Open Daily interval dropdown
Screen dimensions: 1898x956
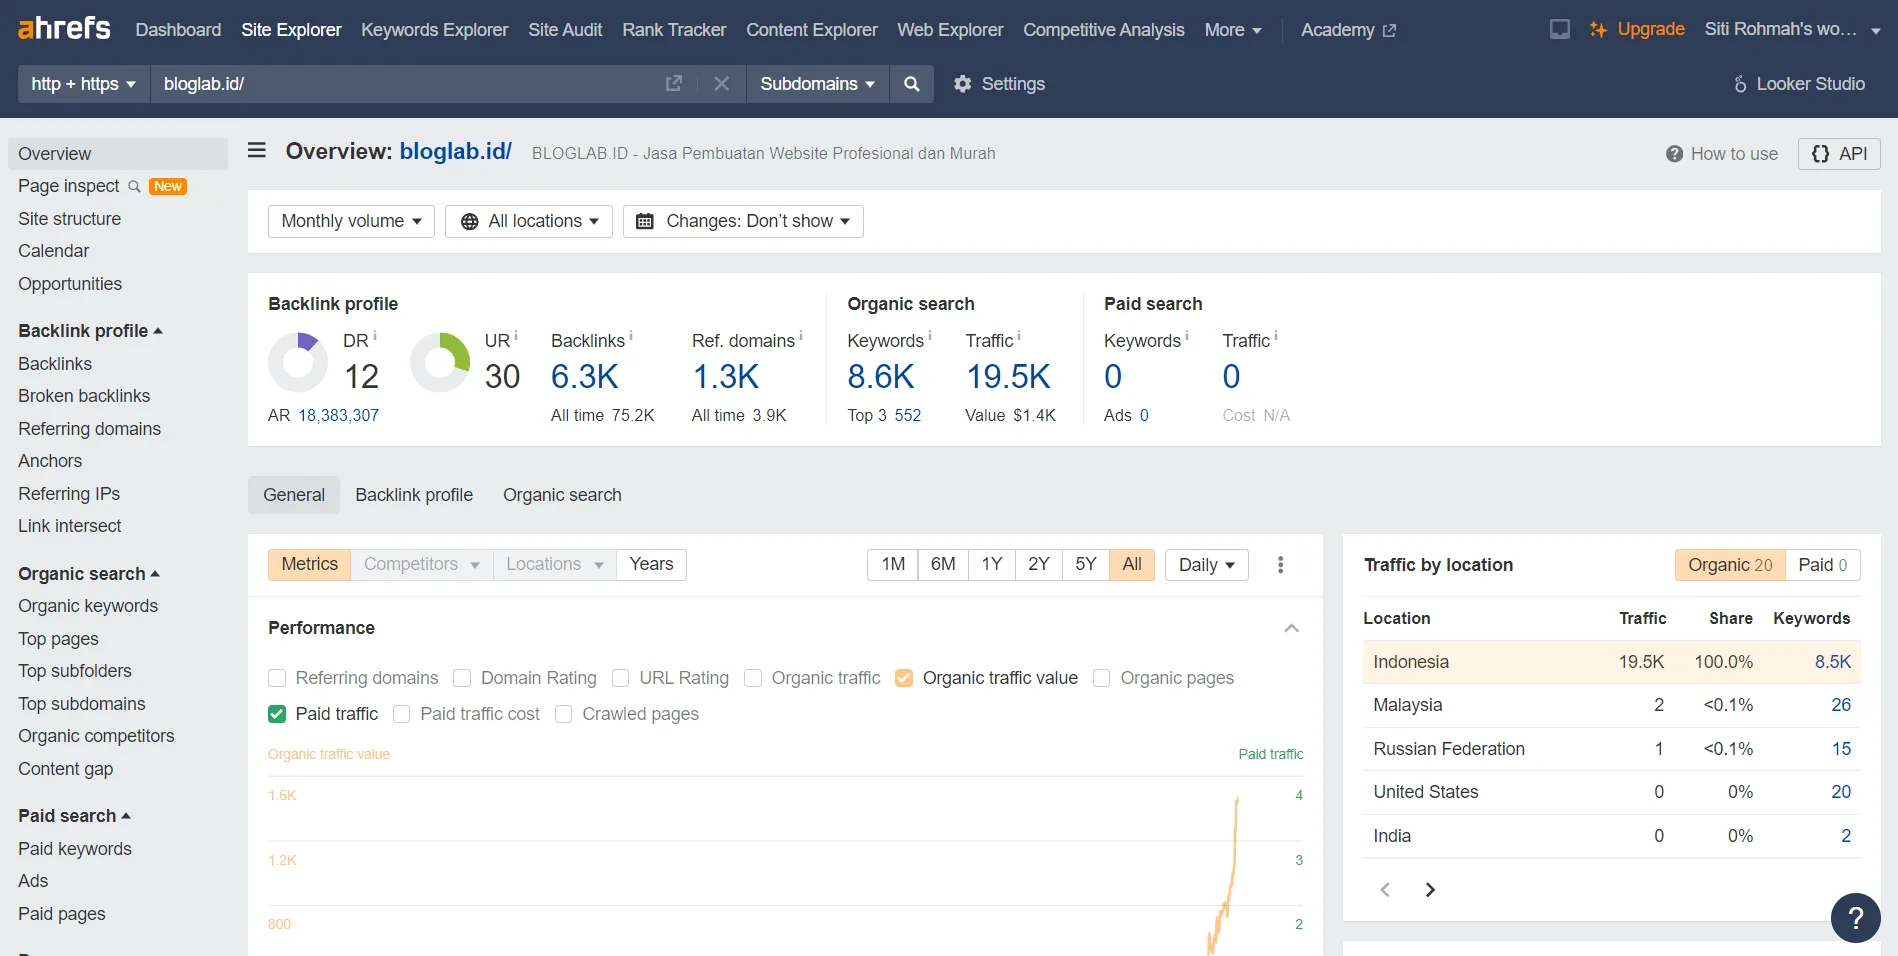click(1207, 565)
